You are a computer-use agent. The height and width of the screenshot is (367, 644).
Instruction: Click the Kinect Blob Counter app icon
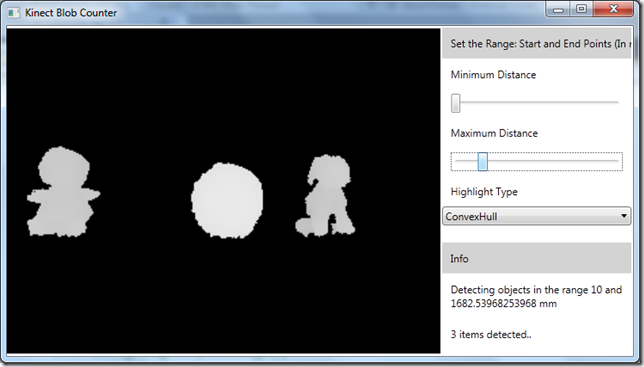tap(13, 13)
